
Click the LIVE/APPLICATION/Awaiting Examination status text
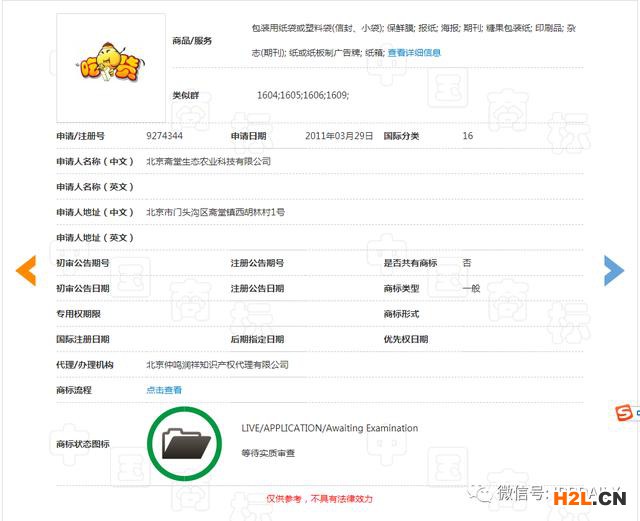(329, 428)
